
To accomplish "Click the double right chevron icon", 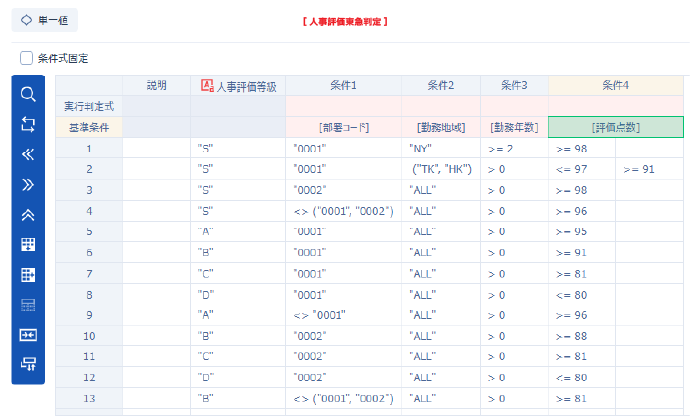I will pos(28,184).
